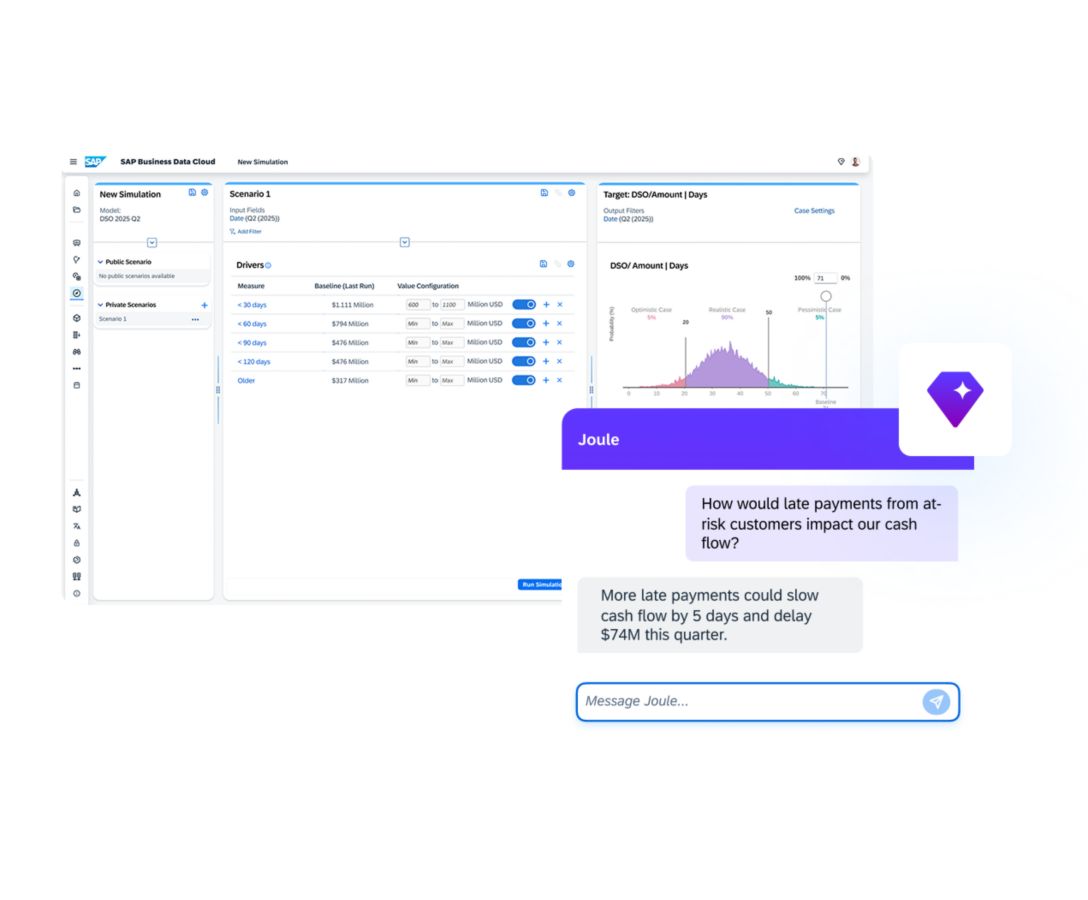
Task: Open the hamburger navigation menu
Action: pyautogui.click(x=73, y=162)
